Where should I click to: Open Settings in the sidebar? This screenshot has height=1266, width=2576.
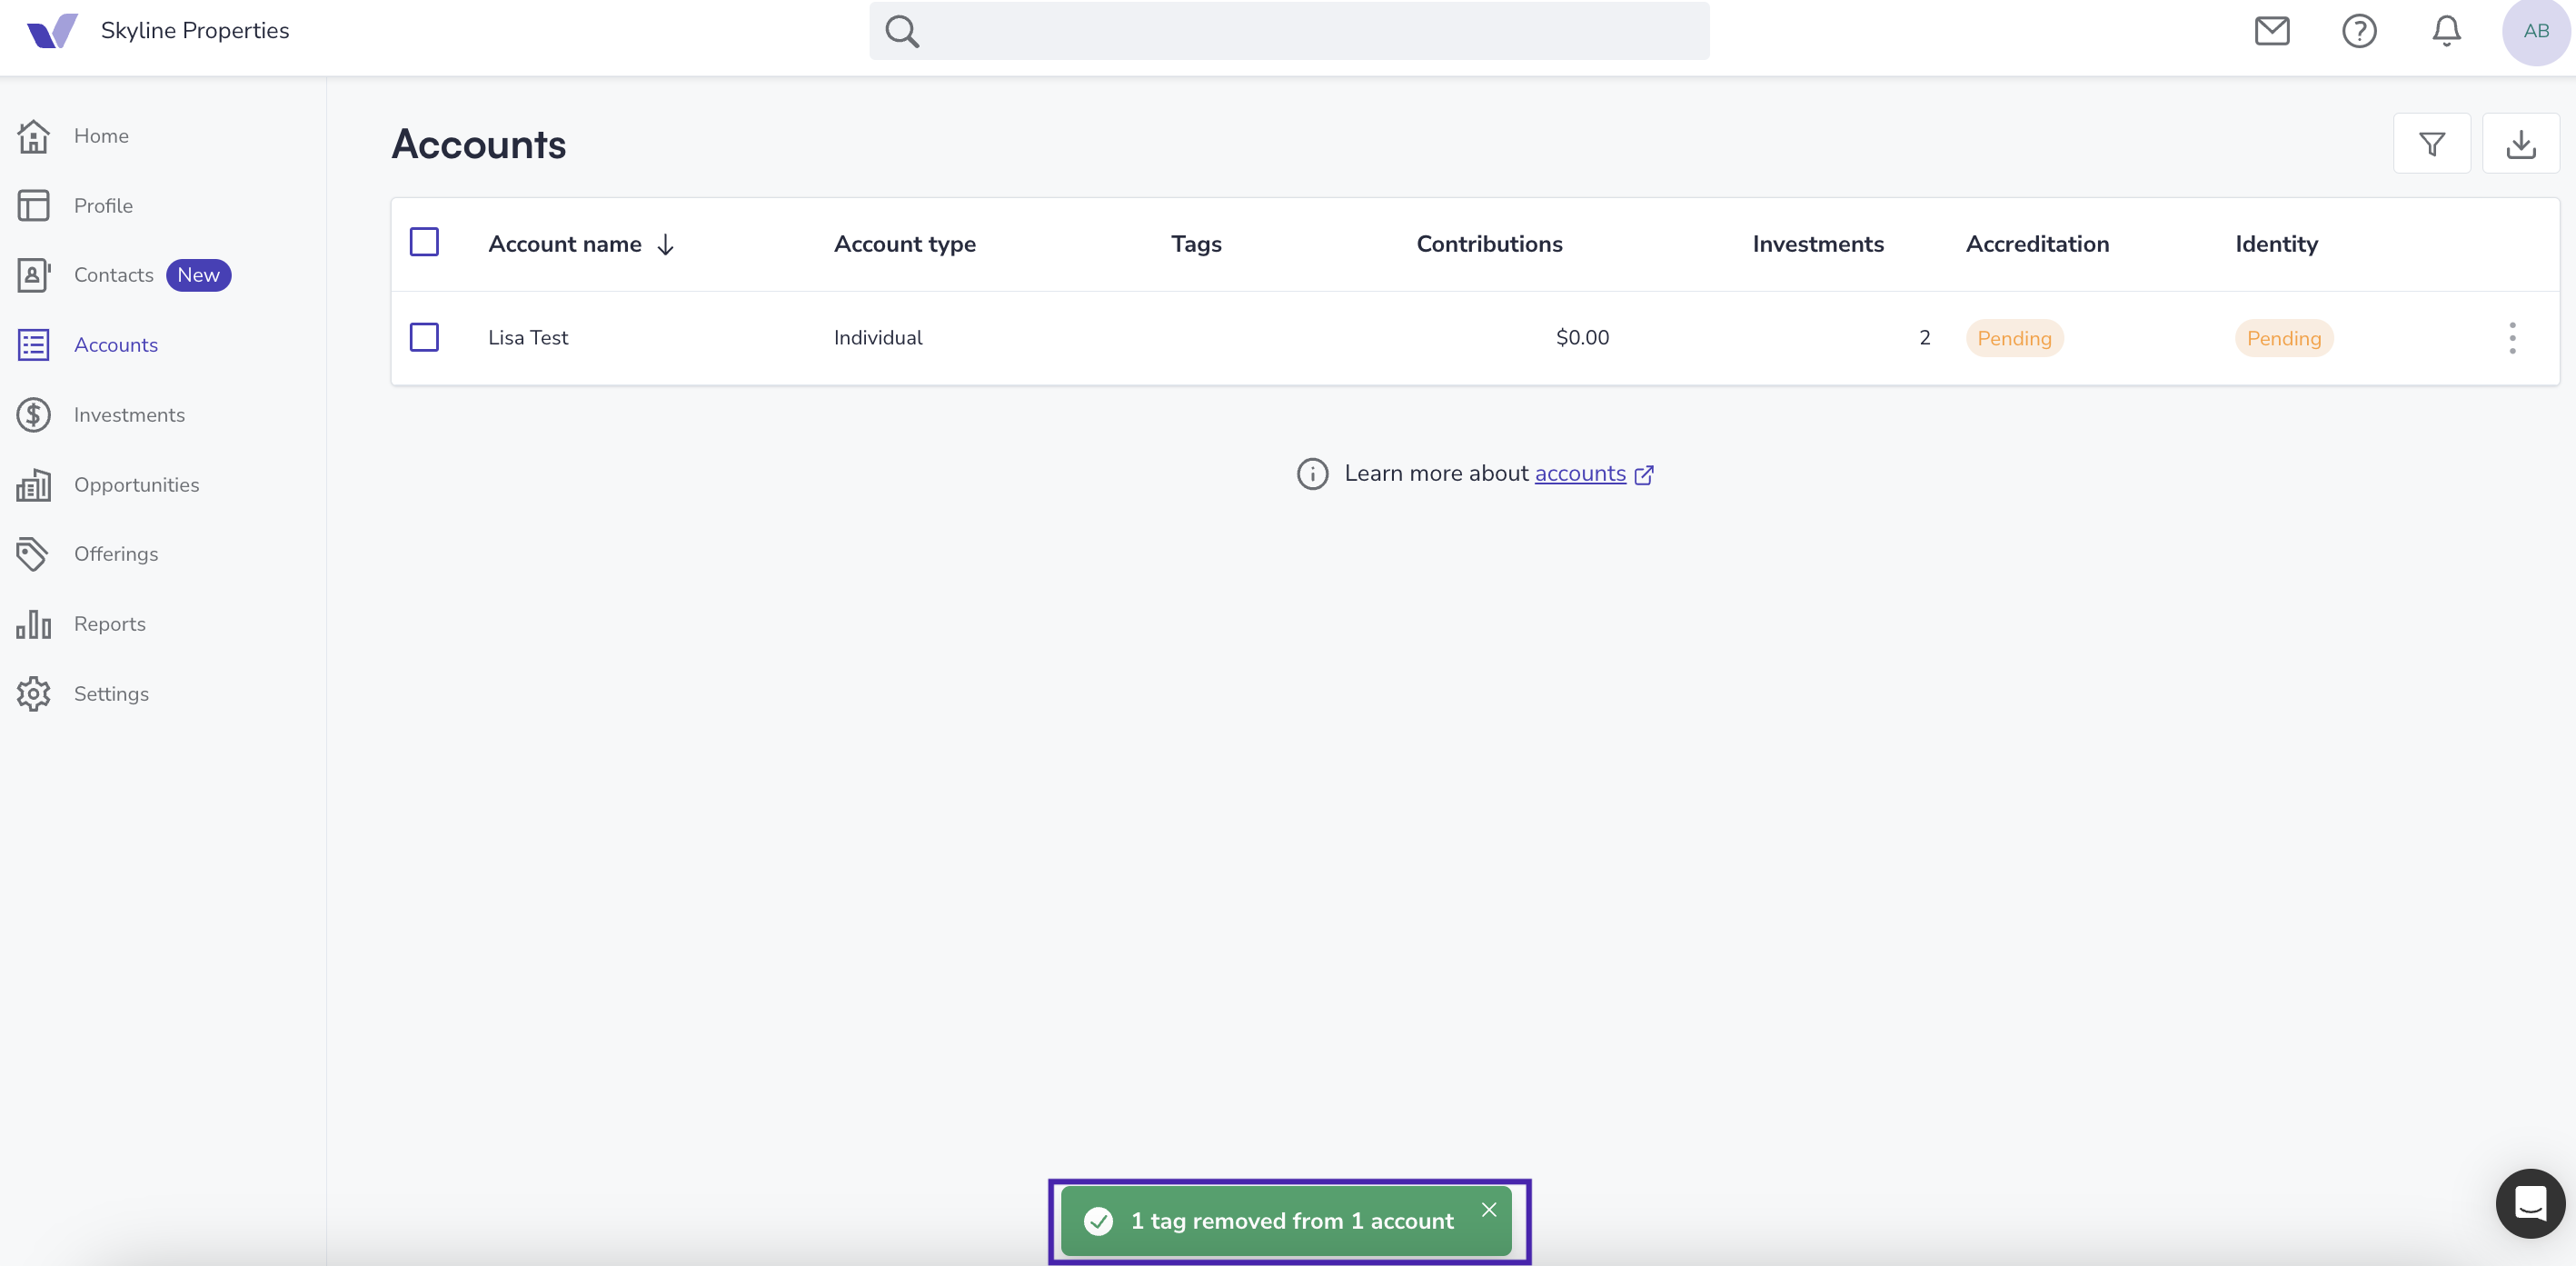click(x=111, y=694)
